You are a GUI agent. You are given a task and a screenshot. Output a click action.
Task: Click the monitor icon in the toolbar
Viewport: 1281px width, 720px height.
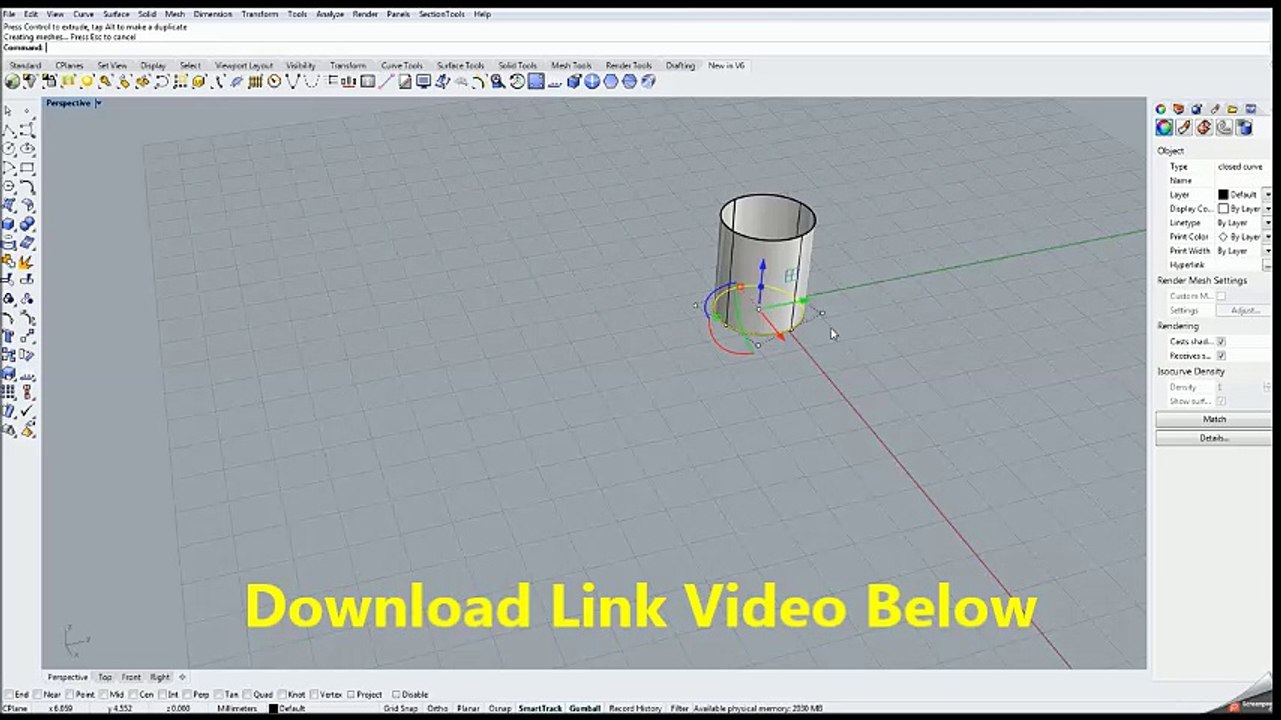click(x=423, y=82)
